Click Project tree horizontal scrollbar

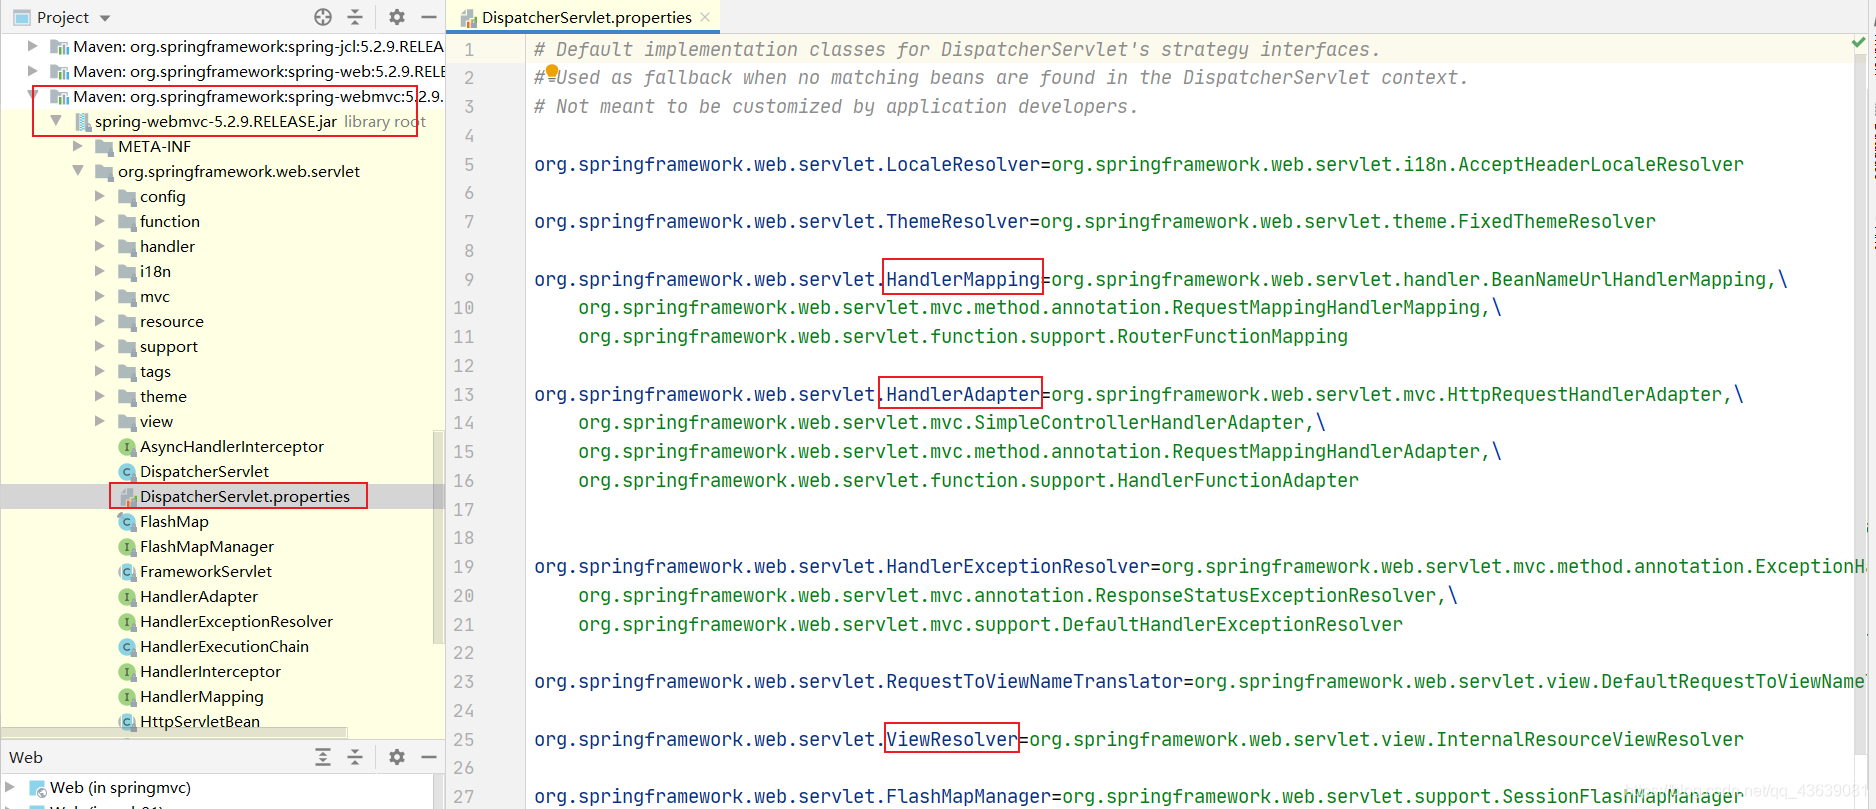(x=175, y=732)
